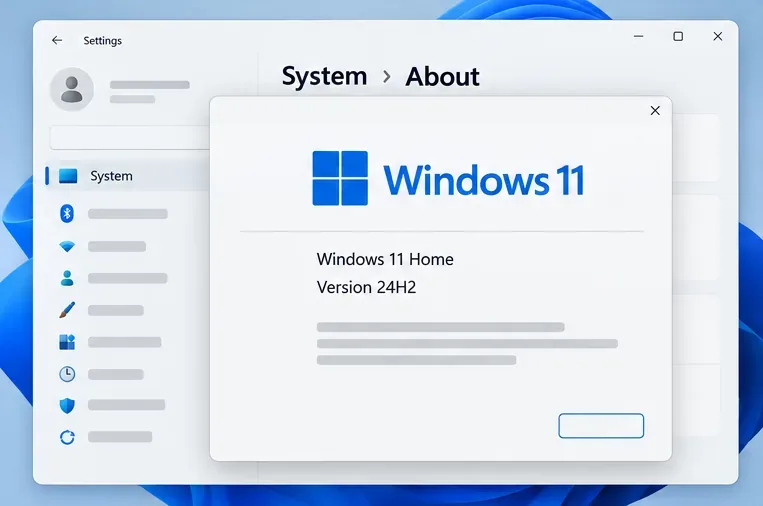Open the Privacy shield sidebar icon

tap(67, 405)
